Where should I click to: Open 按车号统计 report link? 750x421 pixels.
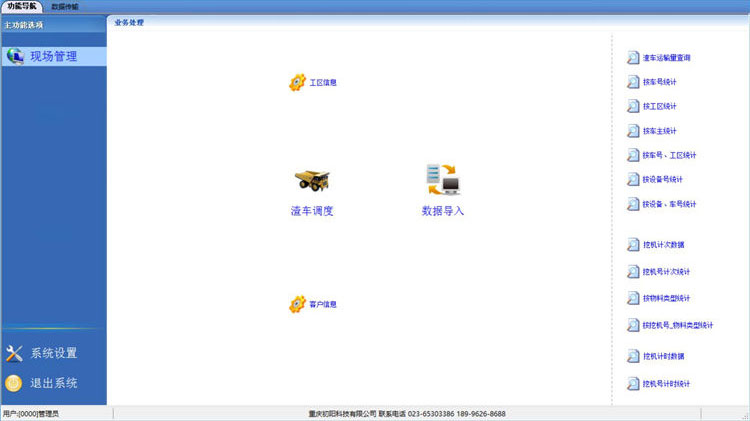660,82
